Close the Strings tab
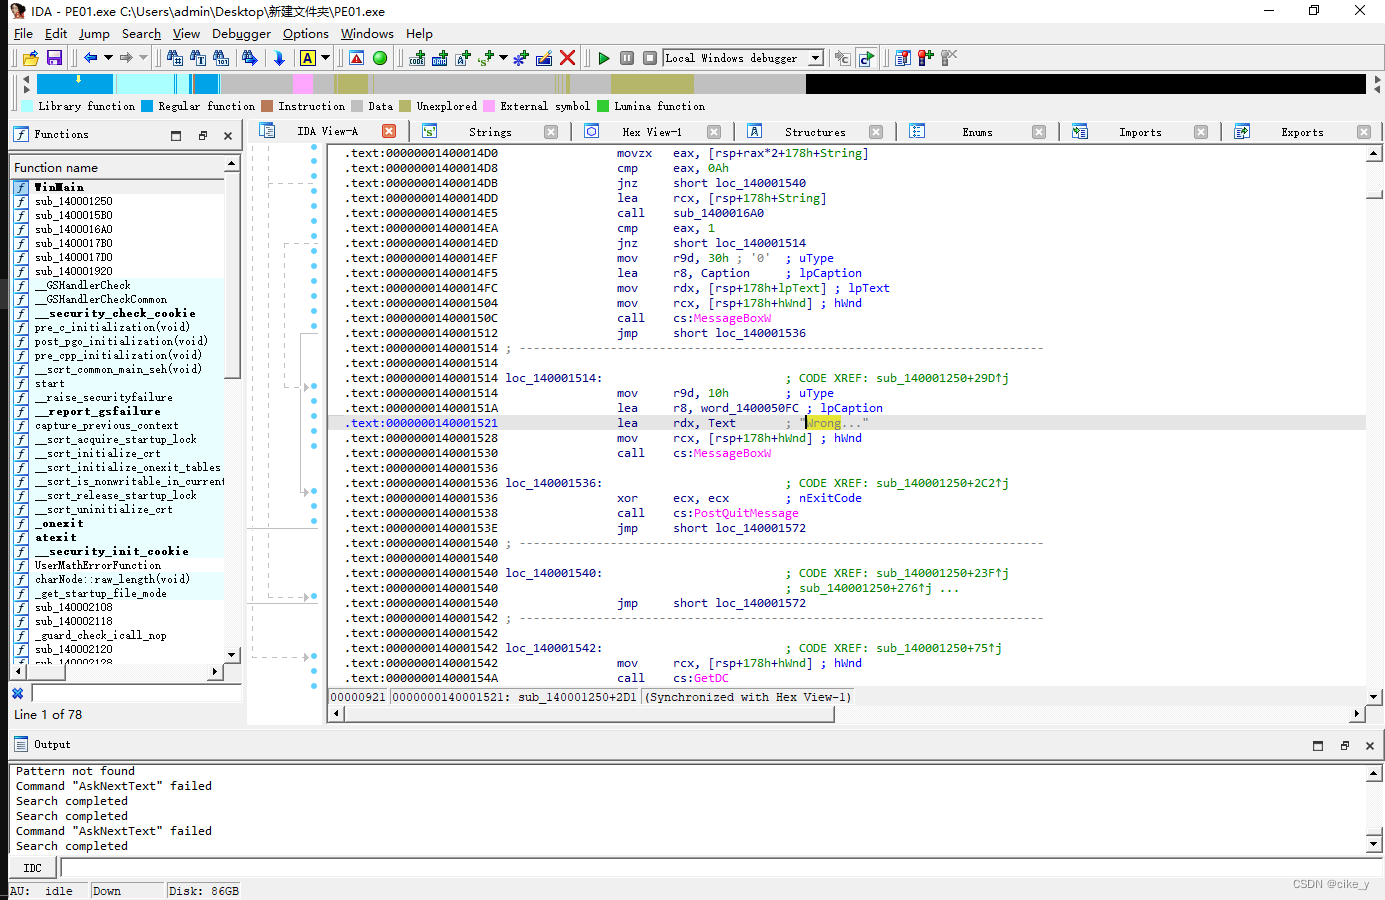Screen dimensions: 1385x900 point(551,132)
